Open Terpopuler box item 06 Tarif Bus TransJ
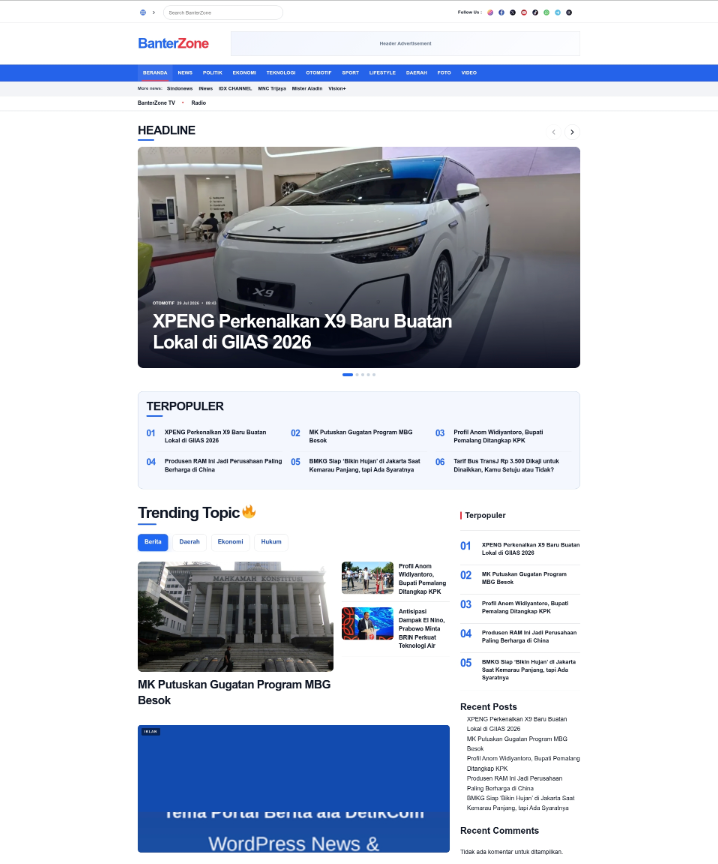The width and height of the screenshot is (718, 864). (x=506, y=466)
